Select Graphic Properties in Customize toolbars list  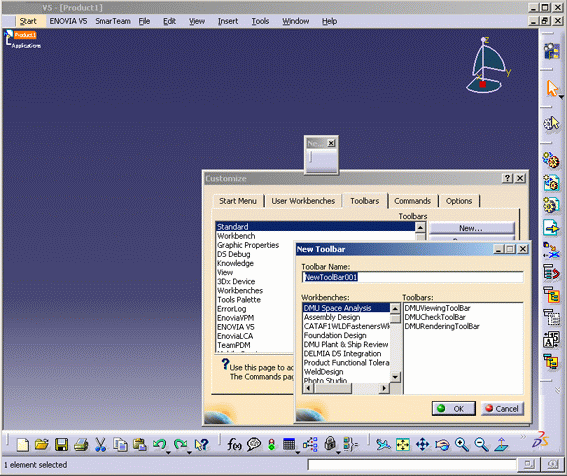[x=248, y=245]
